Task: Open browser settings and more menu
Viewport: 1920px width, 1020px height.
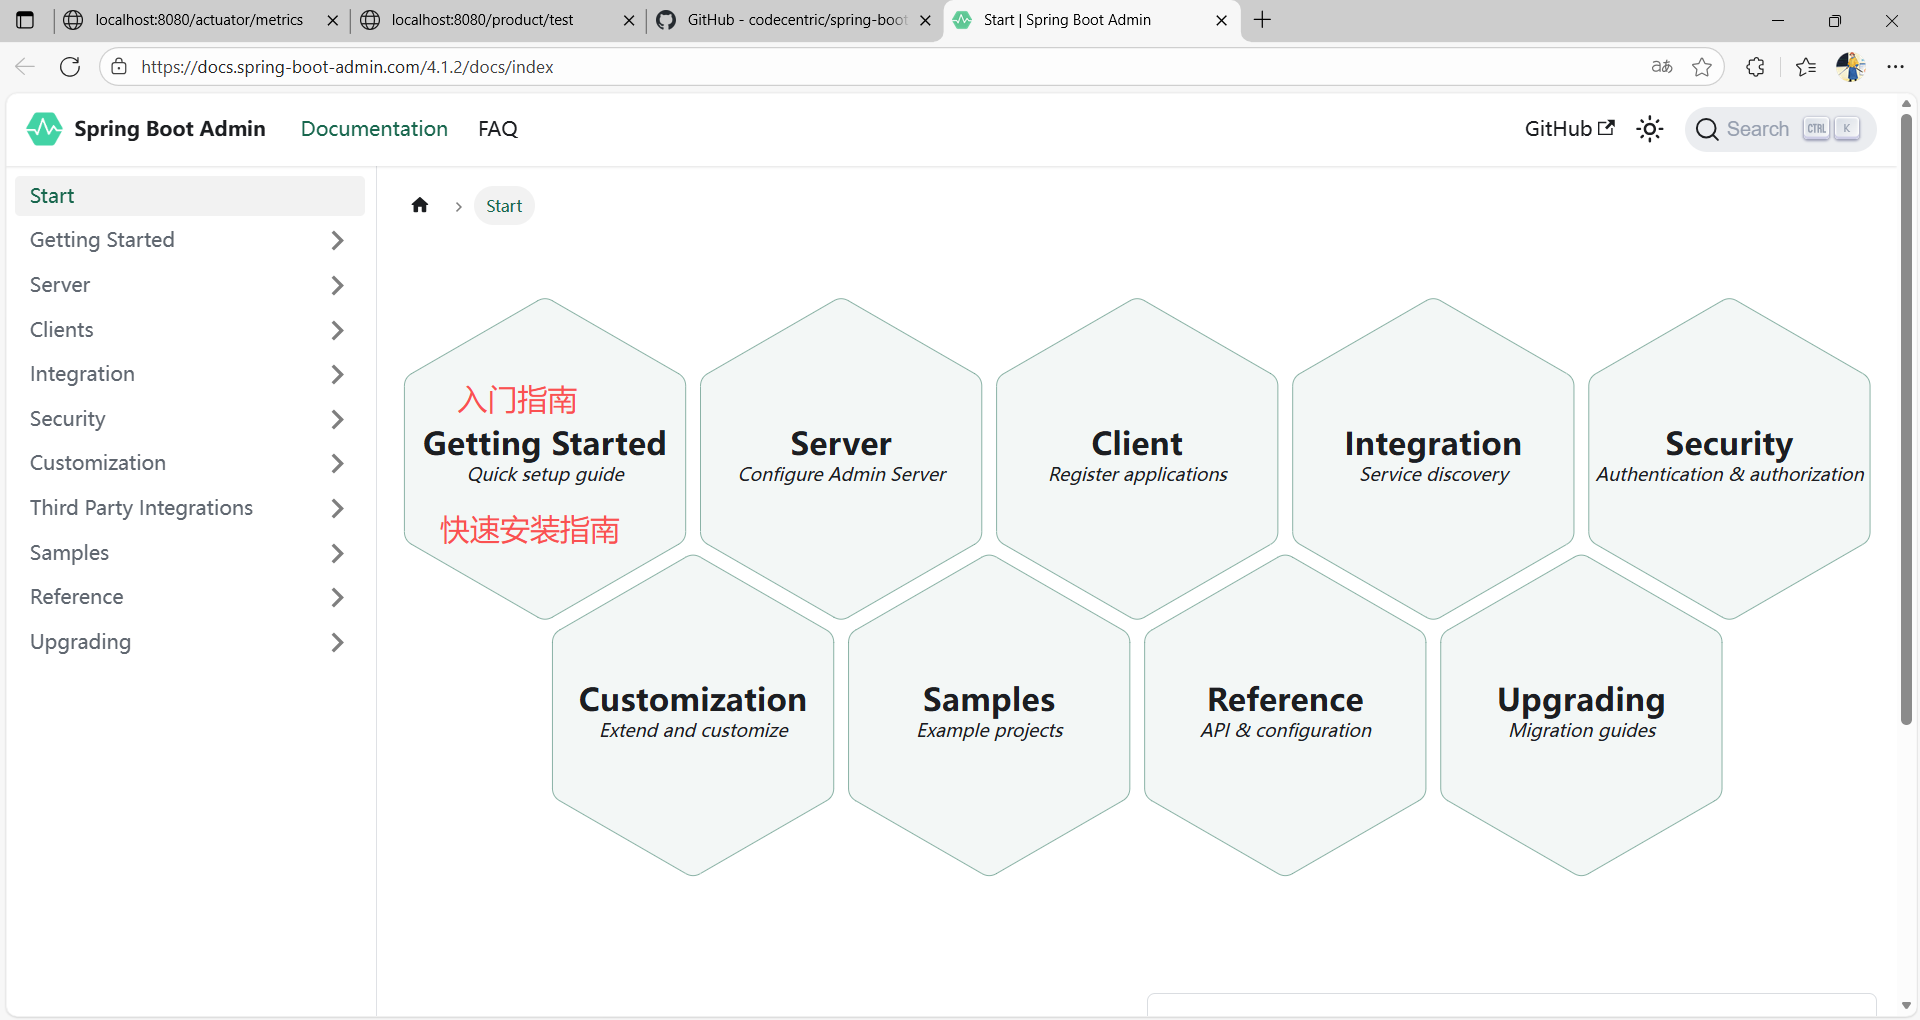Action: click(x=1895, y=67)
